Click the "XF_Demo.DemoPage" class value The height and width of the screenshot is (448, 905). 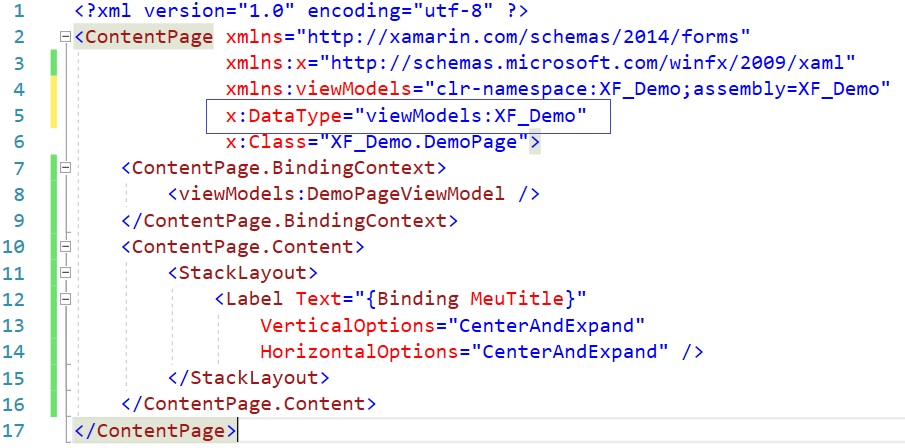(x=424, y=142)
